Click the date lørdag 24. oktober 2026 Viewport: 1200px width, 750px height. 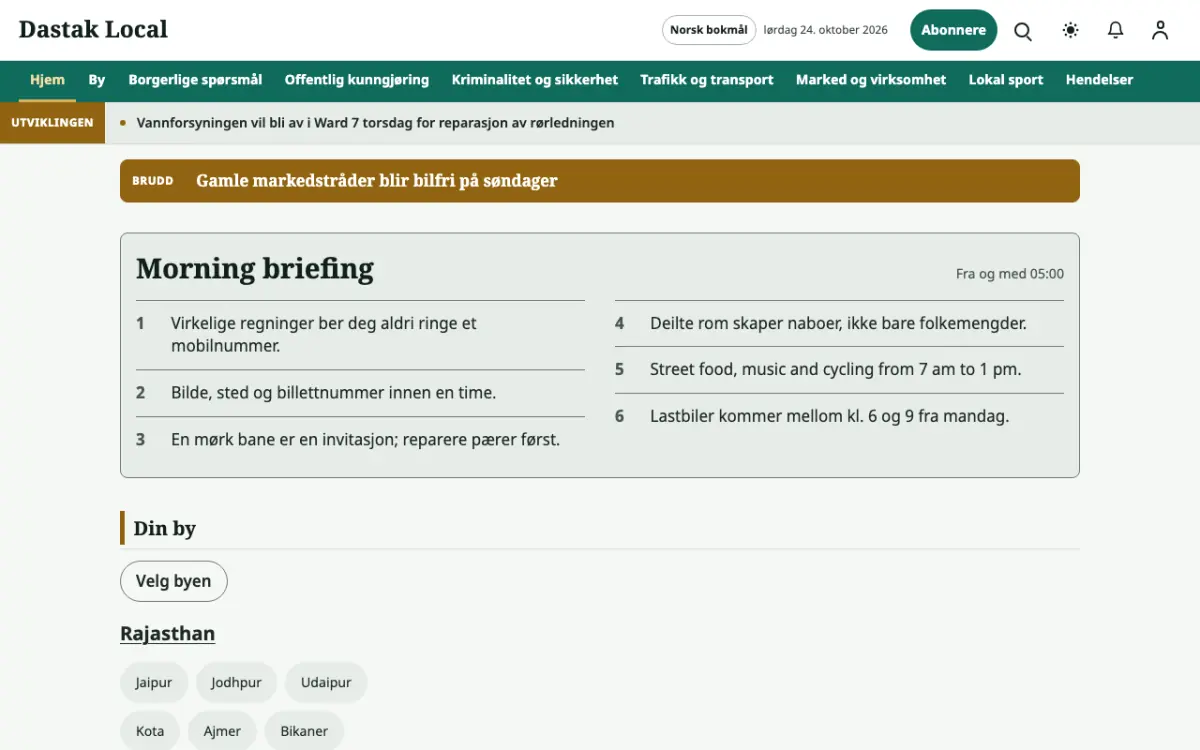point(826,30)
